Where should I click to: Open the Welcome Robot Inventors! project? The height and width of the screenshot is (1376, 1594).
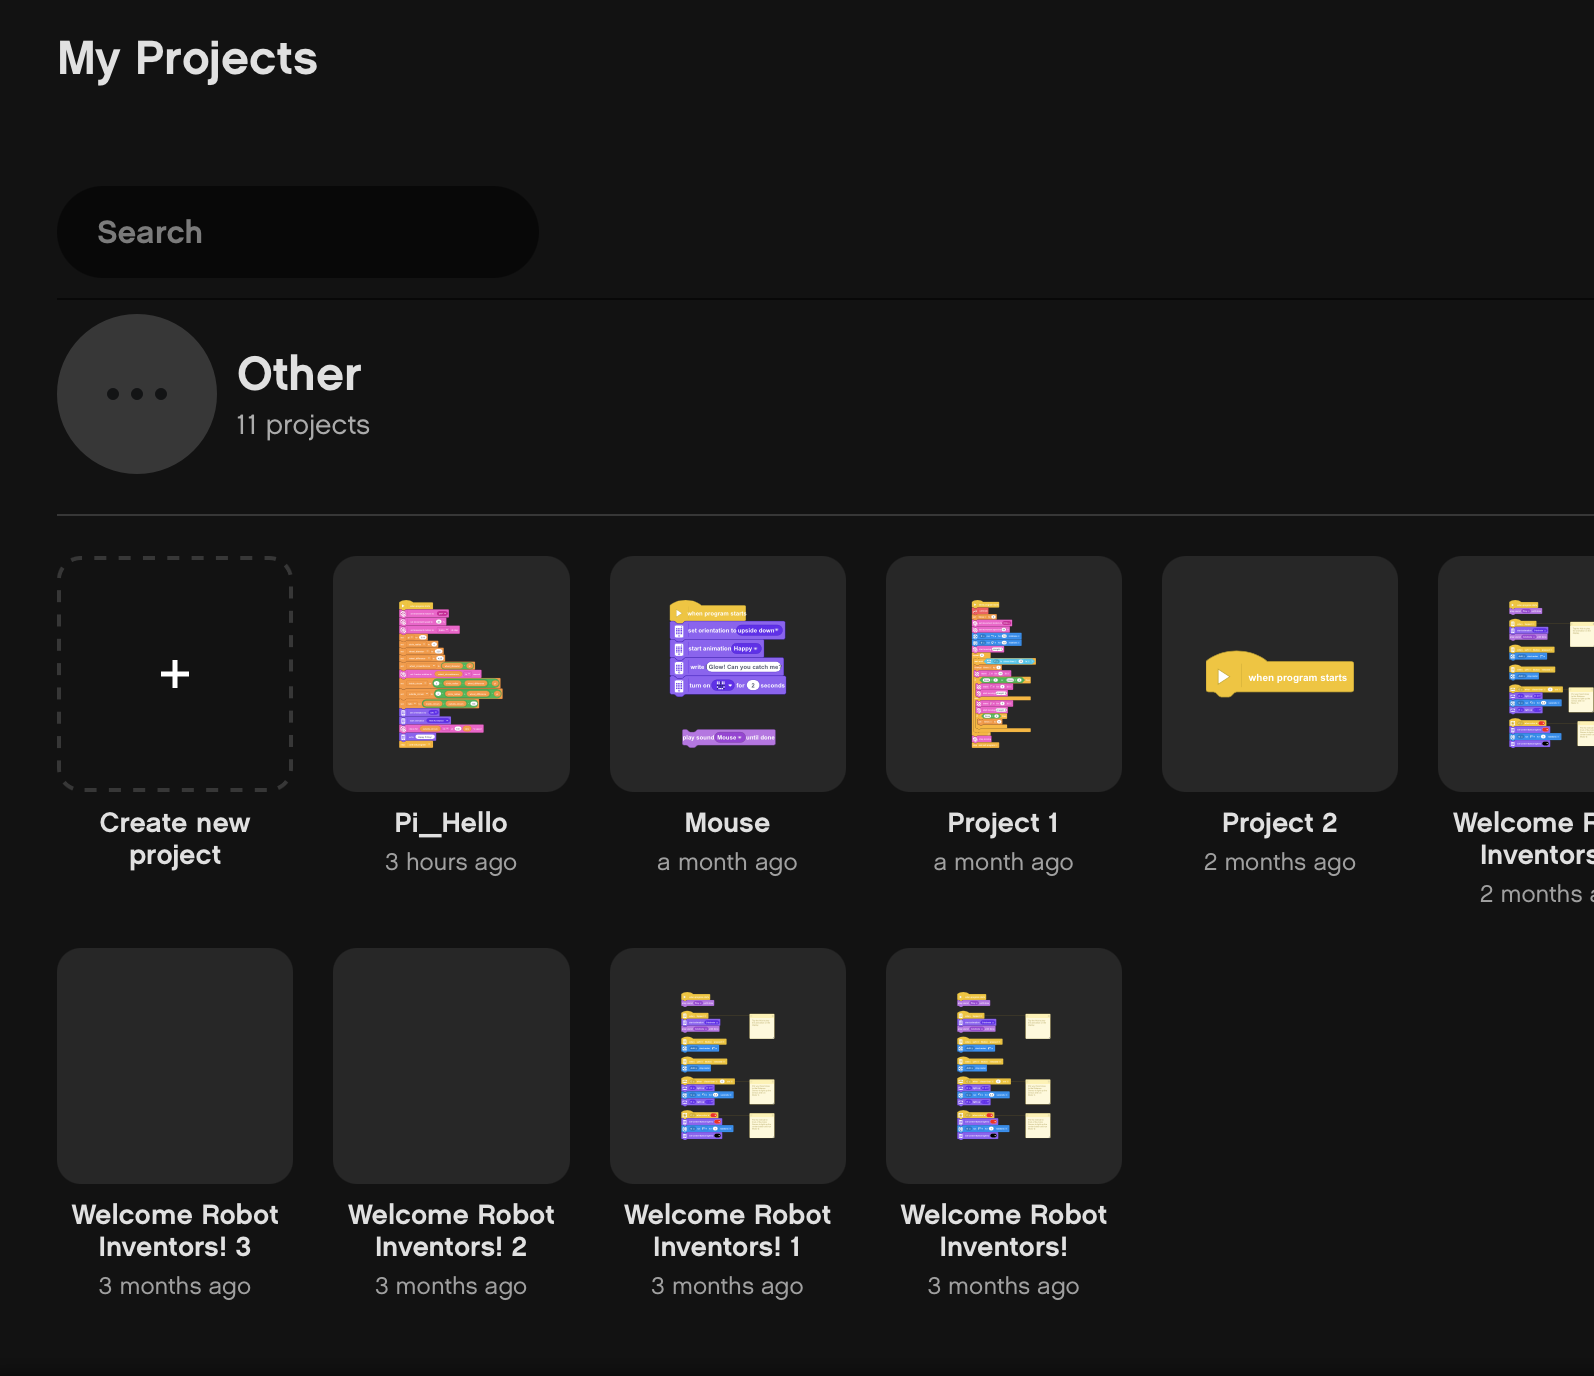pyautogui.click(x=1003, y=1066)
